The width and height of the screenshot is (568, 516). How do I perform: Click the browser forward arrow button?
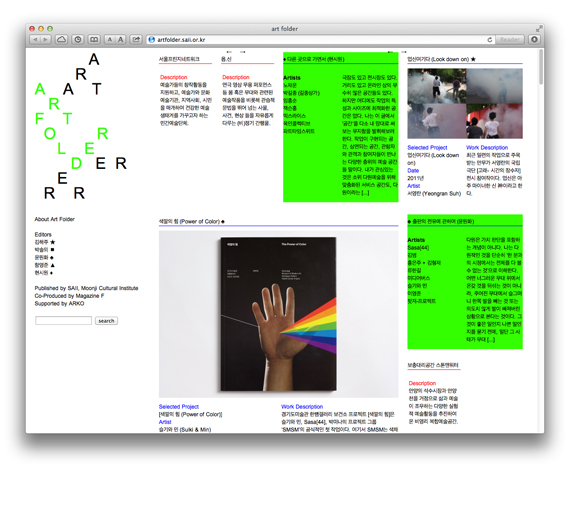[x=46, y=39]
